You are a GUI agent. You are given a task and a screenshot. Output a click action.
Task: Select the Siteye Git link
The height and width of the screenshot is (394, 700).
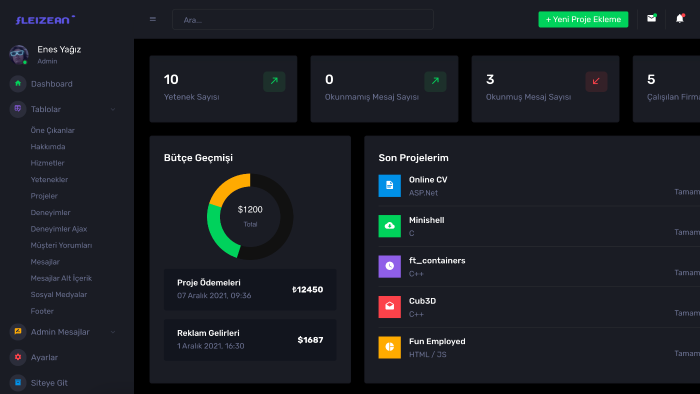tap(49, 383)
